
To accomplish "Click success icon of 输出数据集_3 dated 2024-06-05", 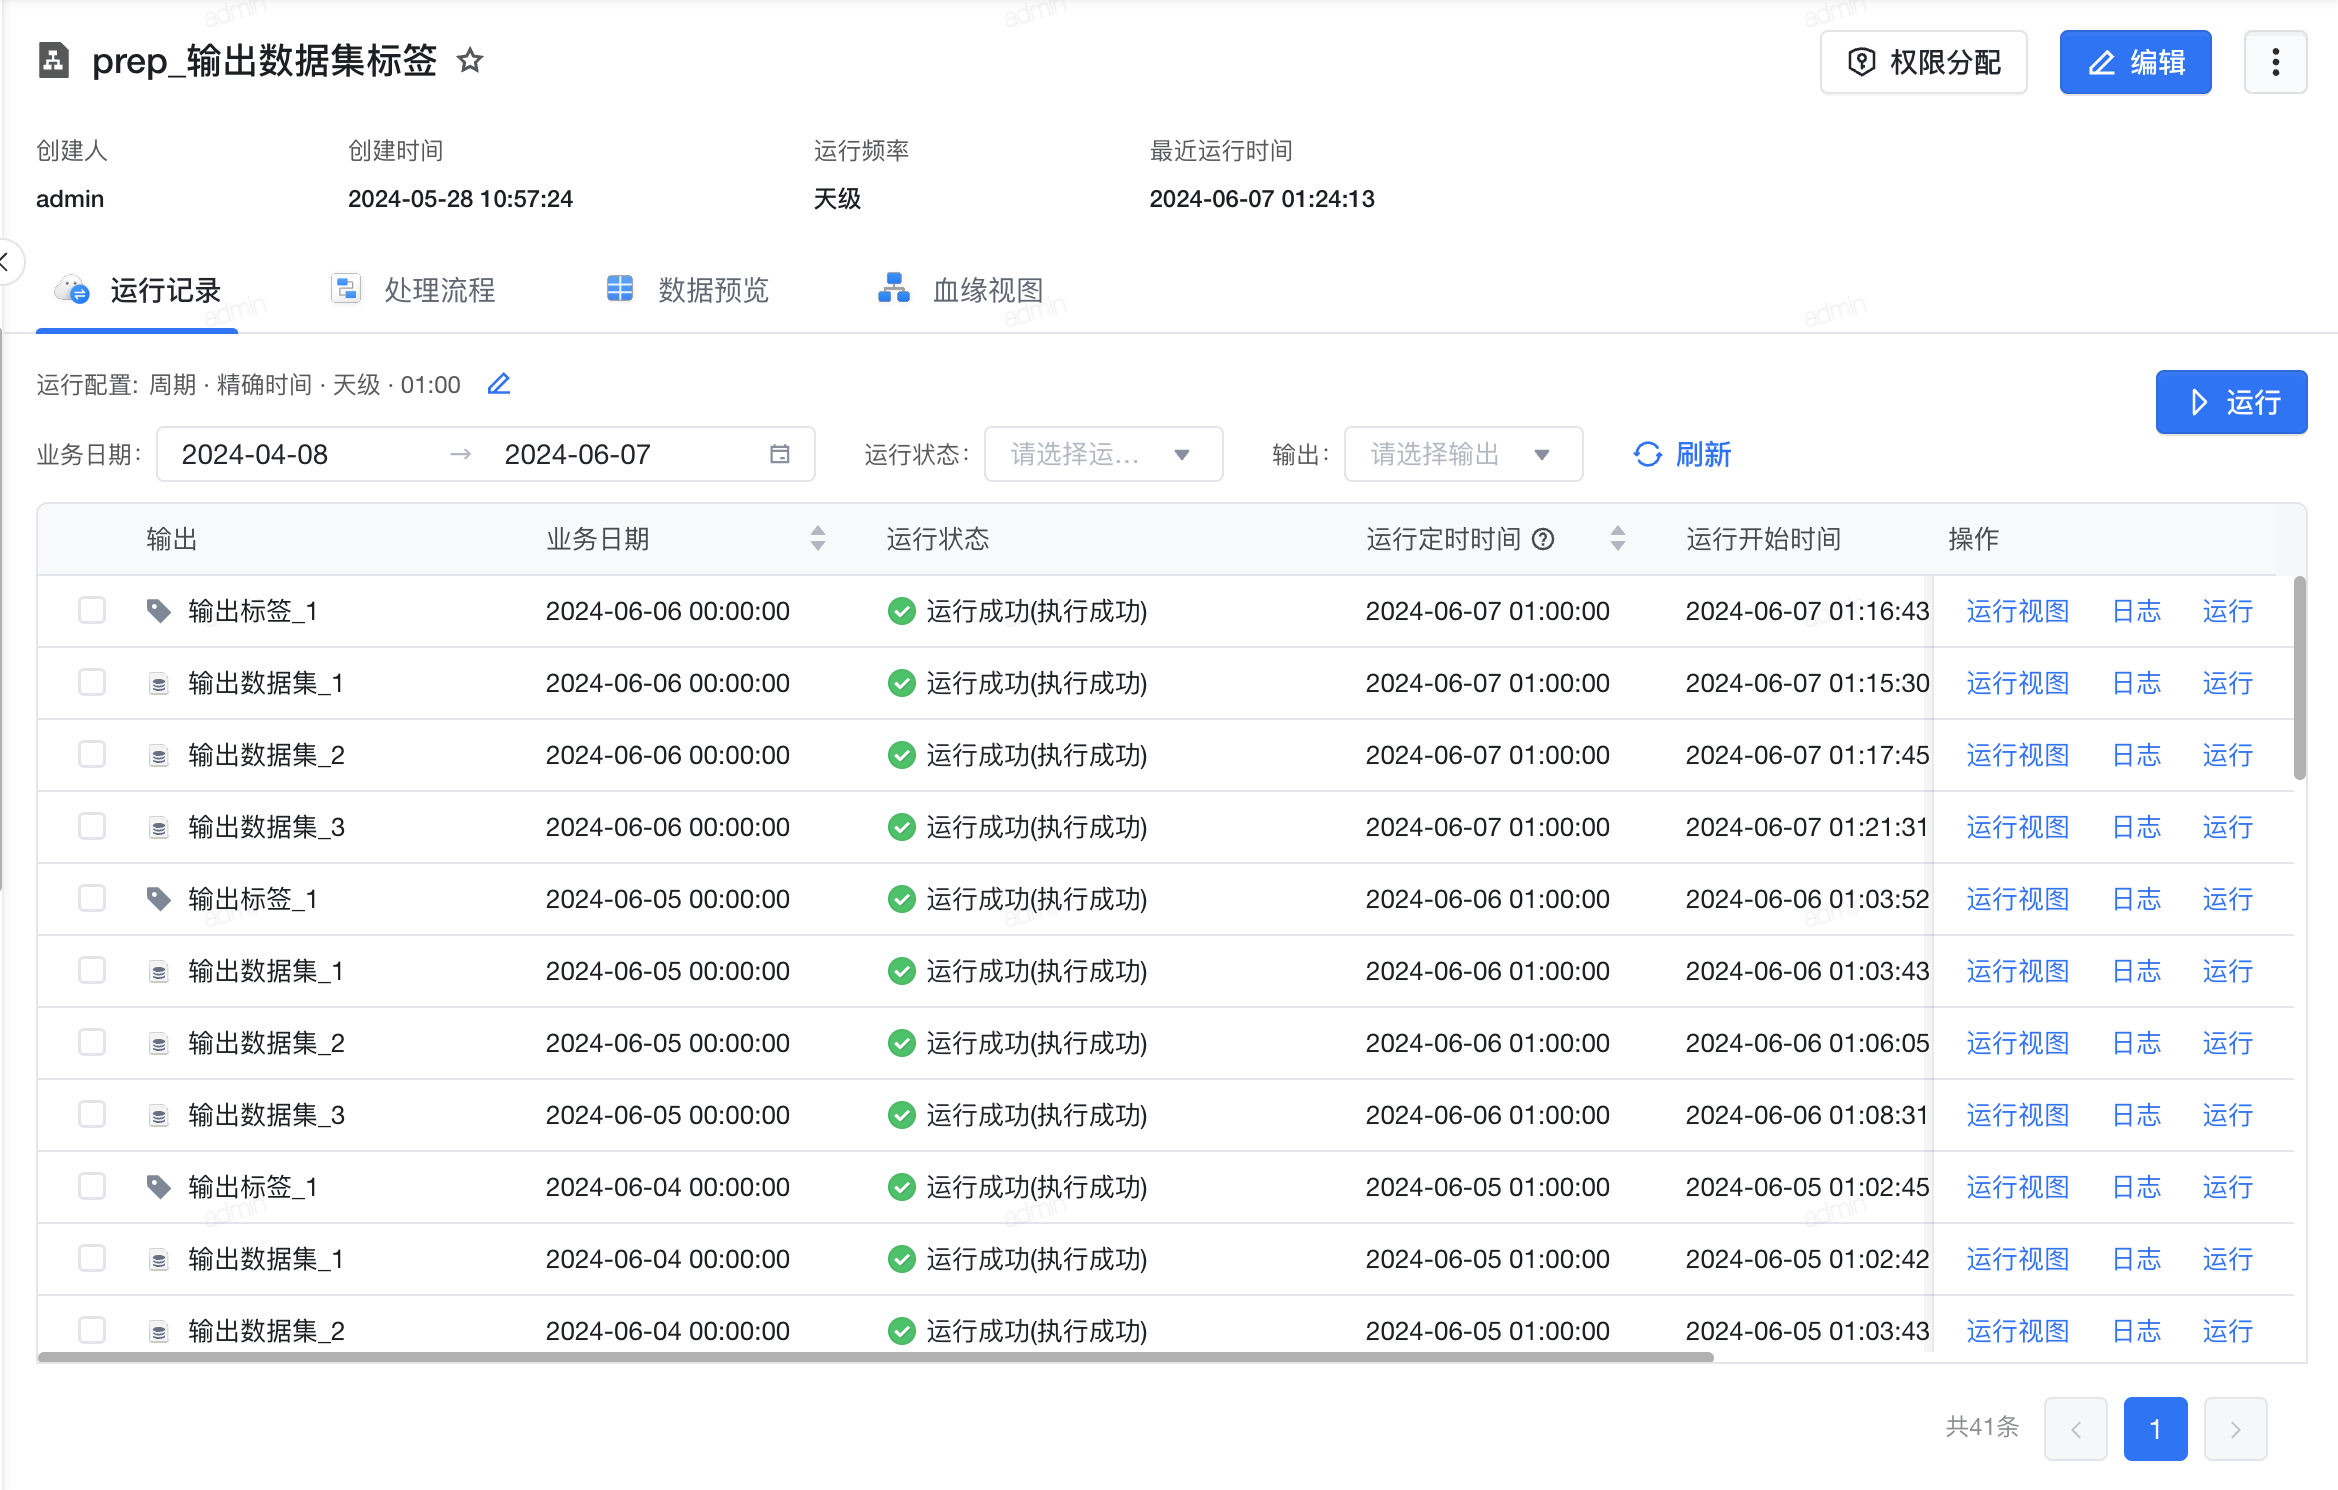I will (901, 1115).
